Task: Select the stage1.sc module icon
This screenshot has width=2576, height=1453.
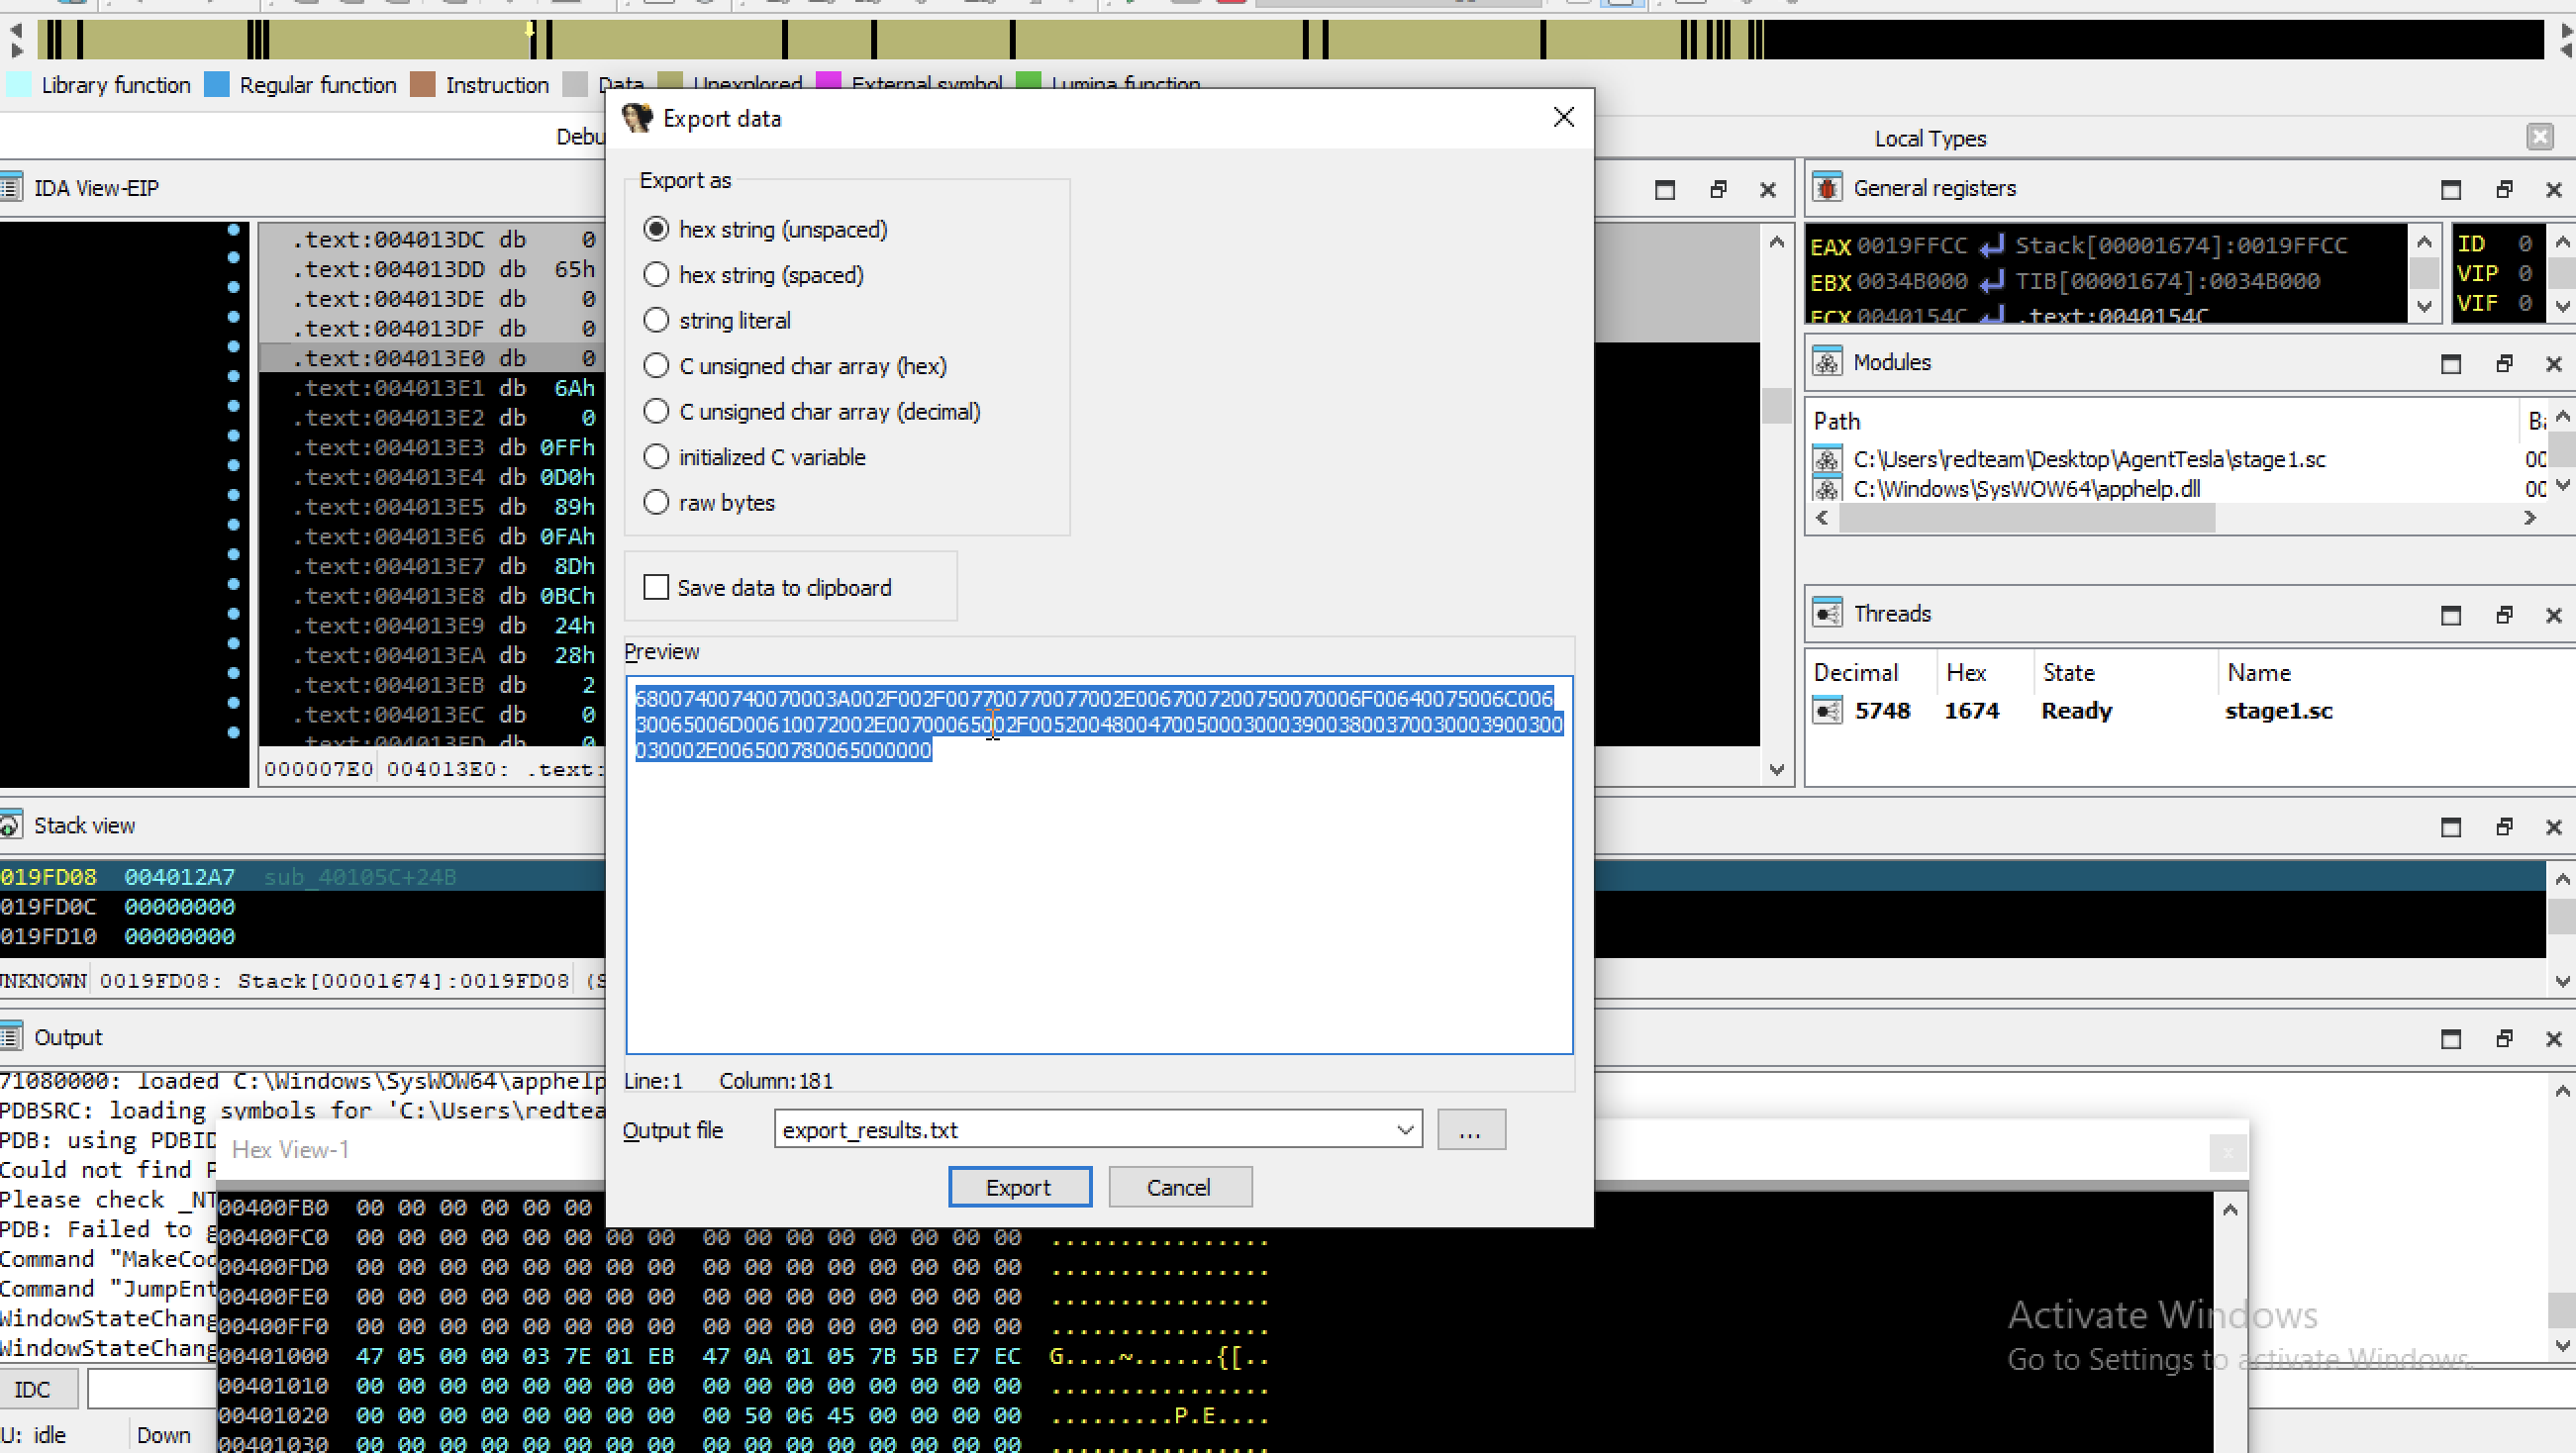Action: click(x=1827, y=459)
